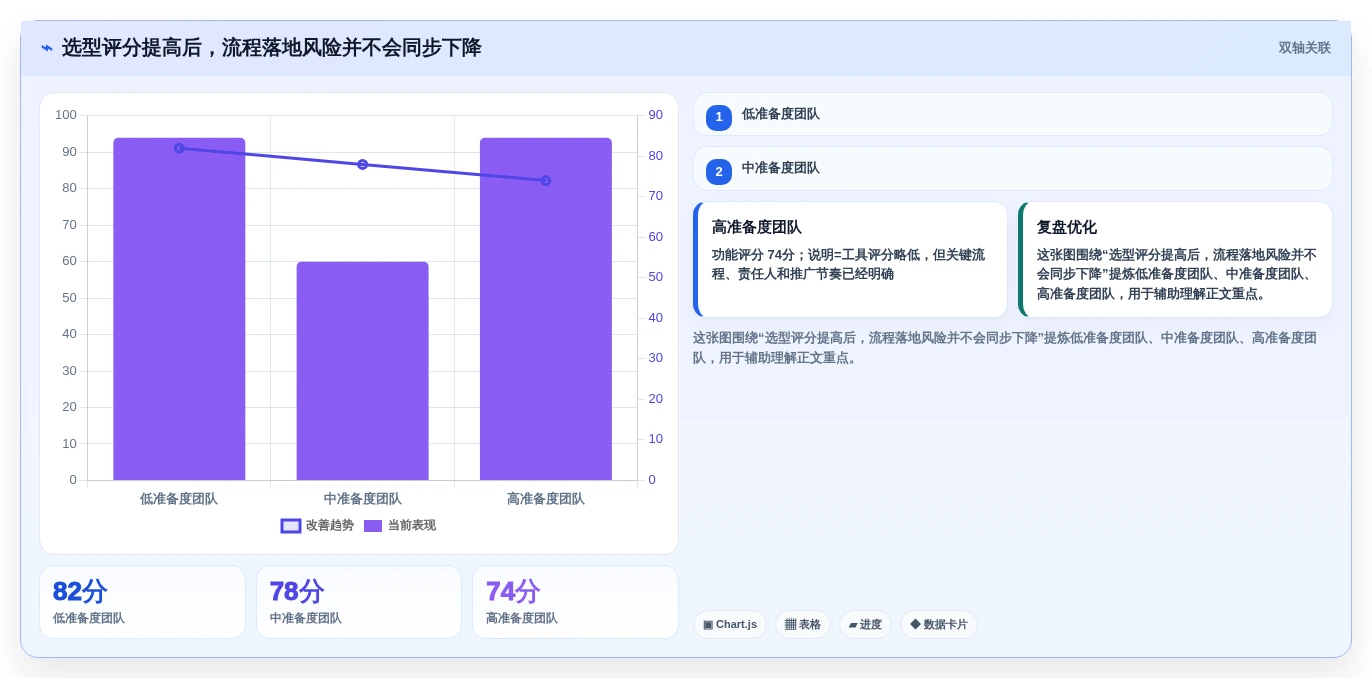The image size is (1372, 678).
Task: Click the 高准备度团队 bar in chart
Action: [546, 309]
